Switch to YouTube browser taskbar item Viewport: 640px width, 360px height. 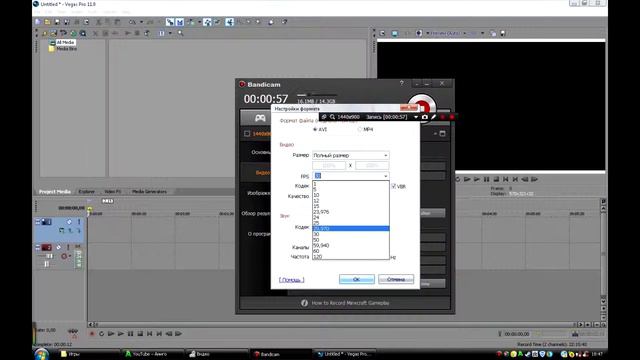[153, 354]
